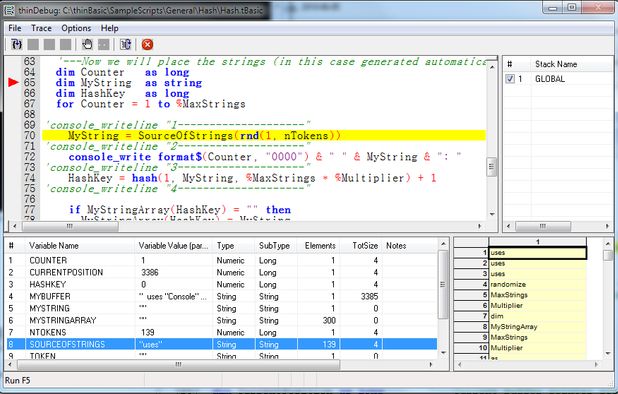The width and height of the screenshot is (618, 394).
Task: Open the Help menu
Action: [x=109, y=28]
